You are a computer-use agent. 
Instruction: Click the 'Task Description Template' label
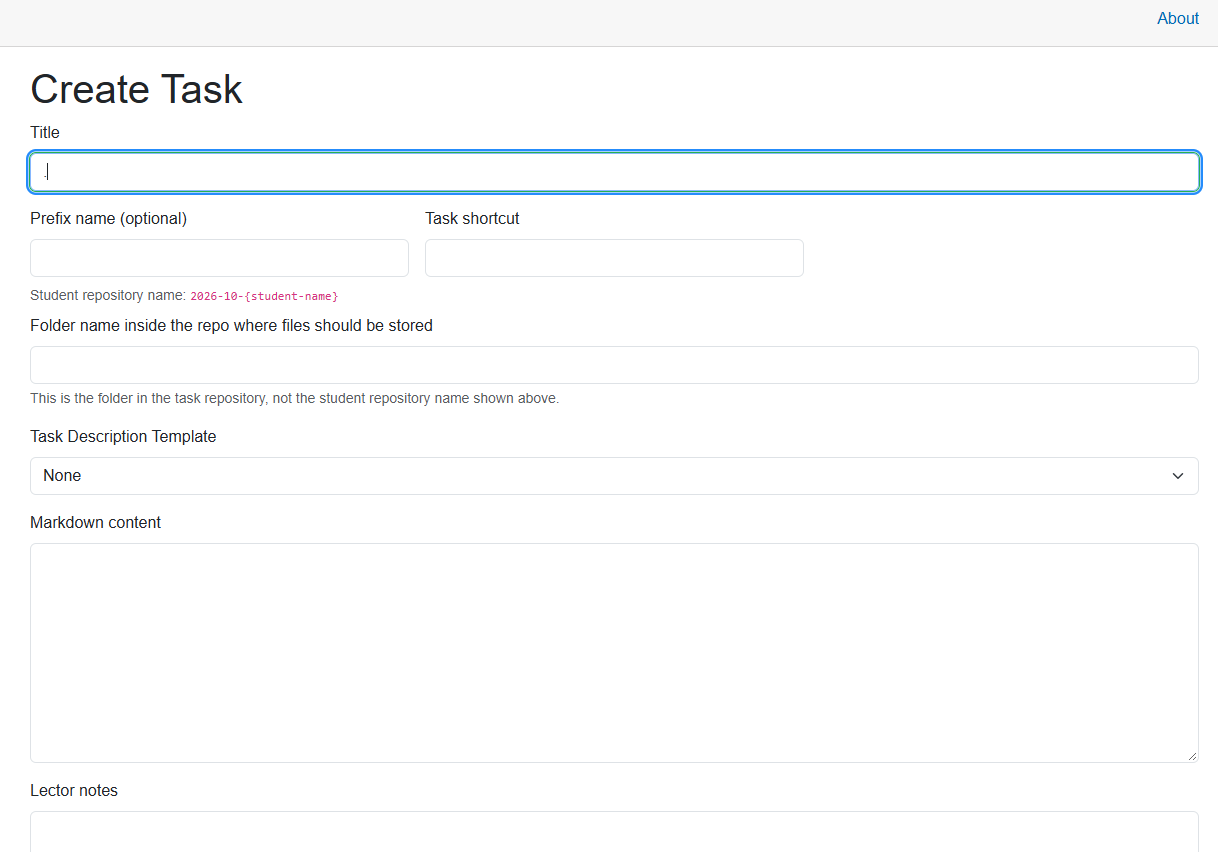(x=123, y=436)
